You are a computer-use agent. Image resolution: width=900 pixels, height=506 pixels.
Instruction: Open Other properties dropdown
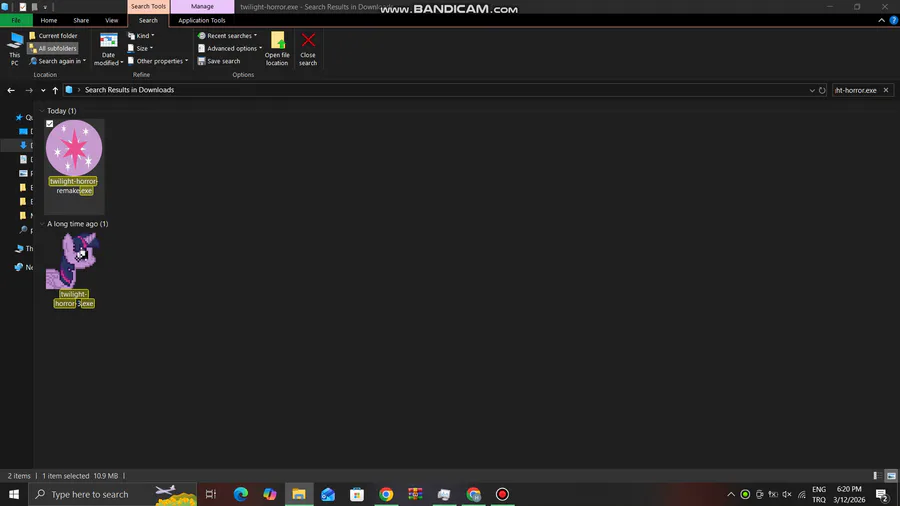tap(158, 61)
